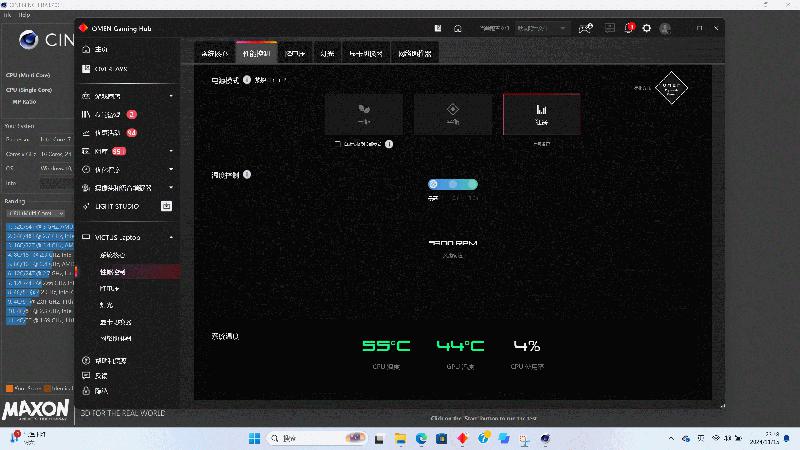Open the highlighted performance control sidebar entry
The image size is (800, 450).
pyautogui.click(x=113, y=272)
